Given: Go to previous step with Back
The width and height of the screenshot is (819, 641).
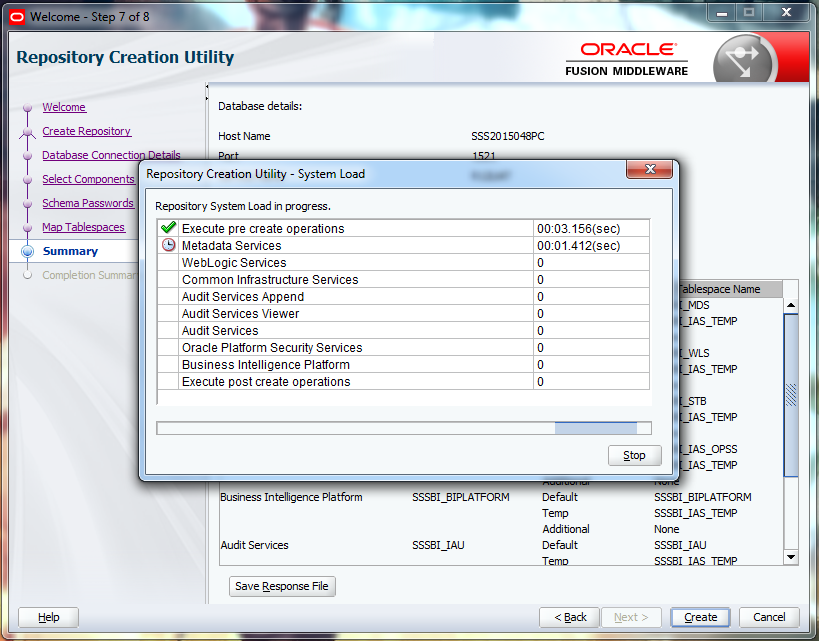Looking at the screenshot, I should point(570,617).
